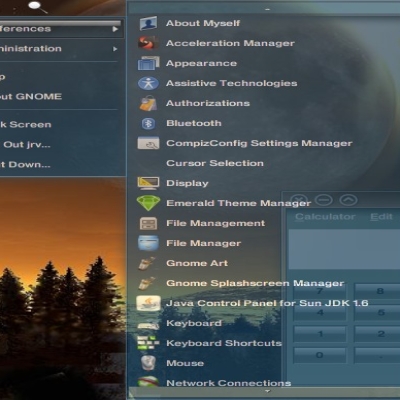Choose Bluetooth preferences entry
Screen dimensions: 400x400
pos(194,123)
